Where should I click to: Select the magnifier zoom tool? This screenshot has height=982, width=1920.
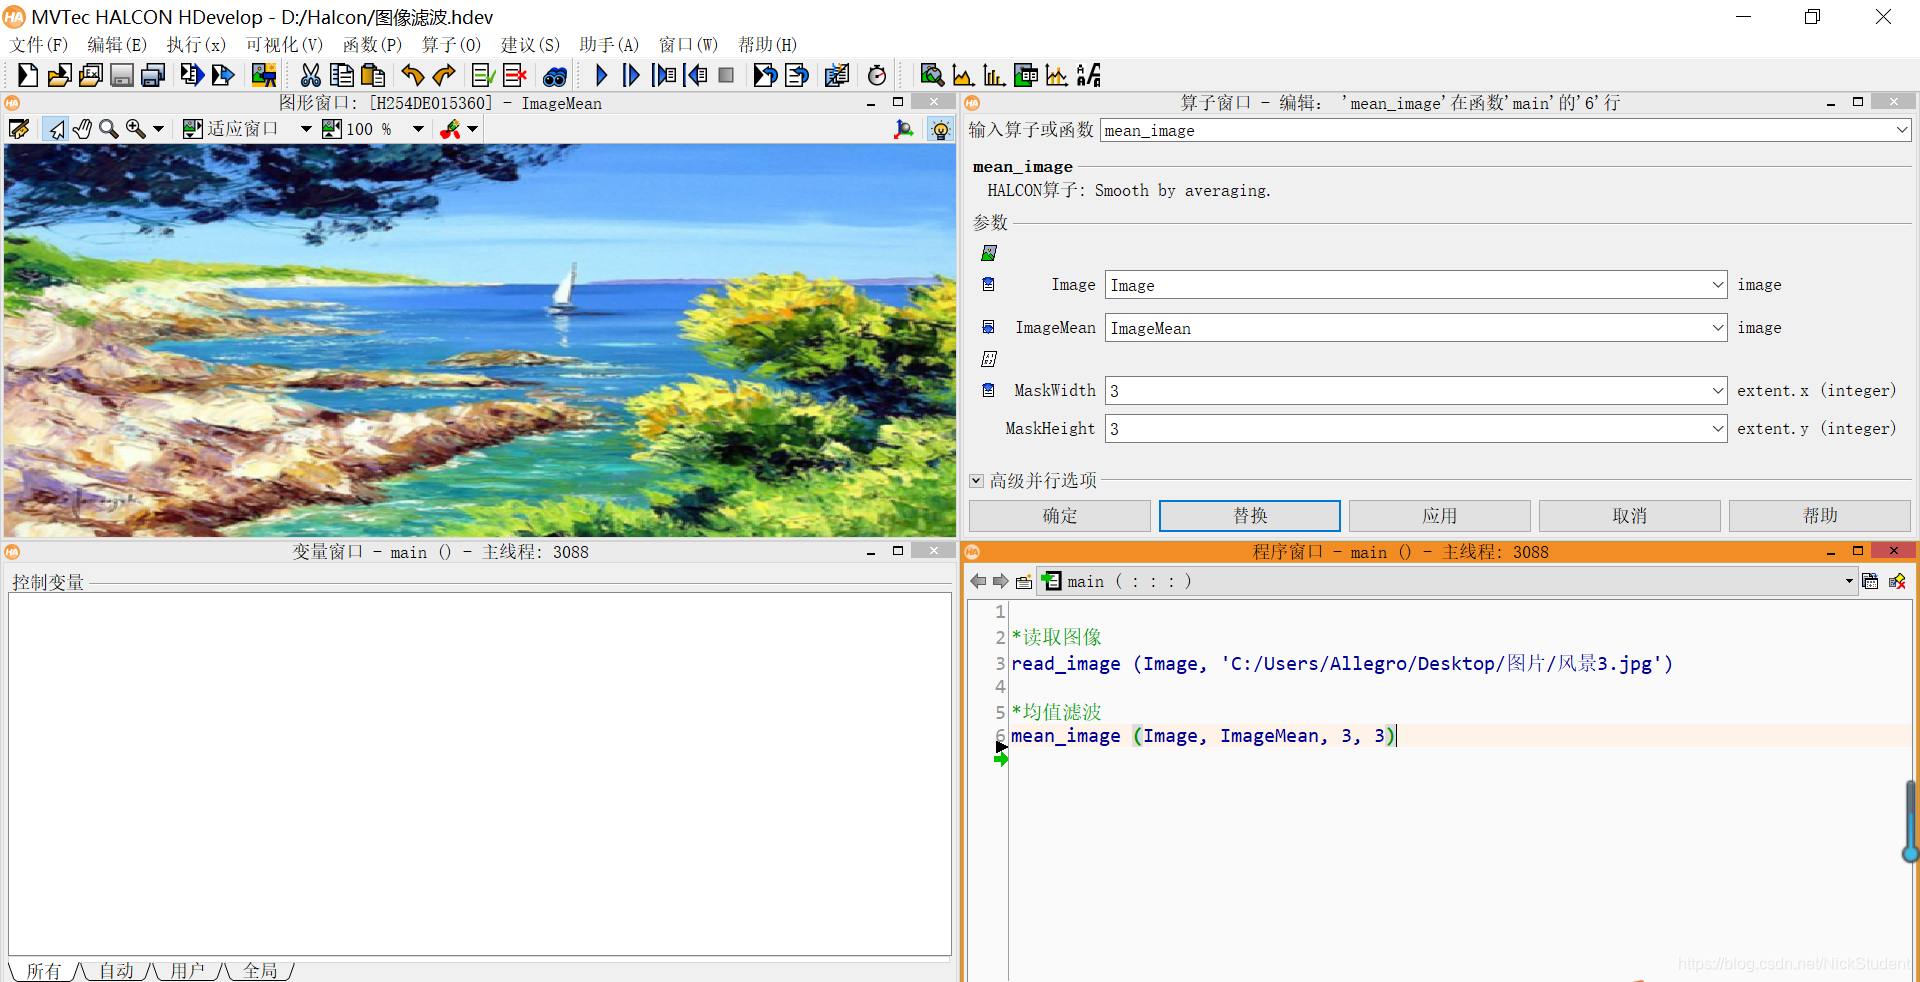coord(108,129)
